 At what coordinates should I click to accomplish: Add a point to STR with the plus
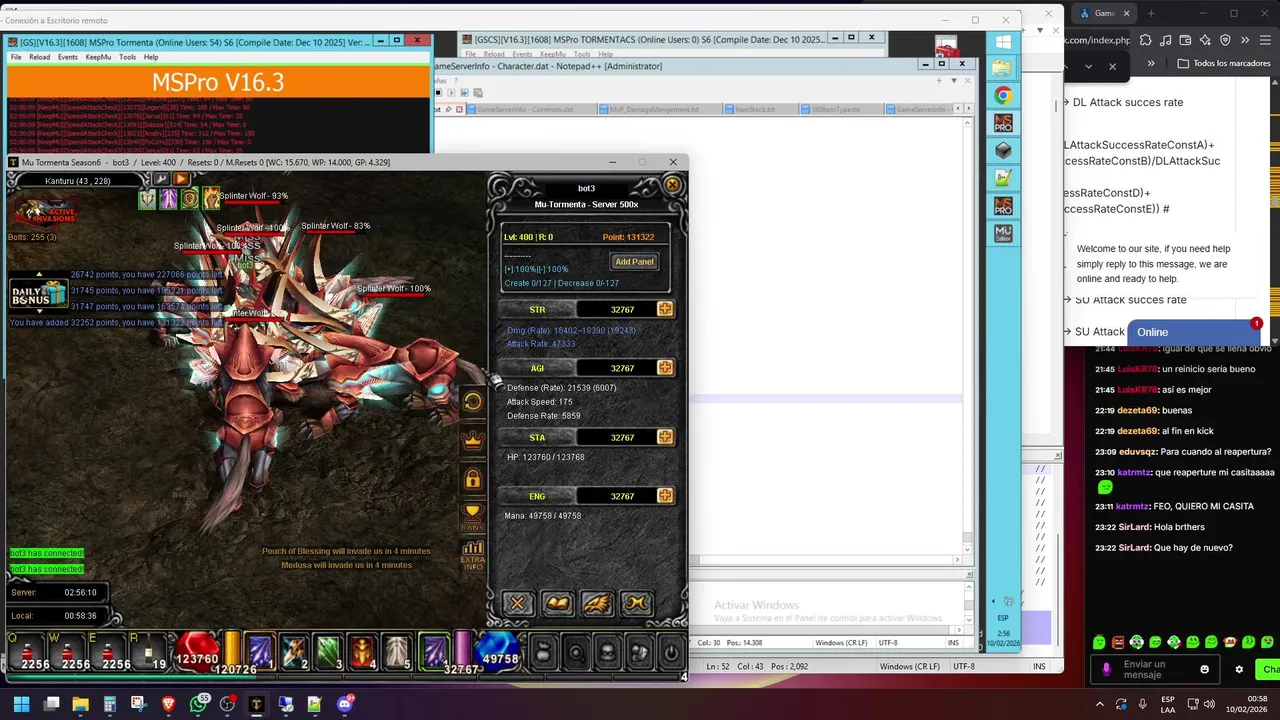click(x=665, y=310)
